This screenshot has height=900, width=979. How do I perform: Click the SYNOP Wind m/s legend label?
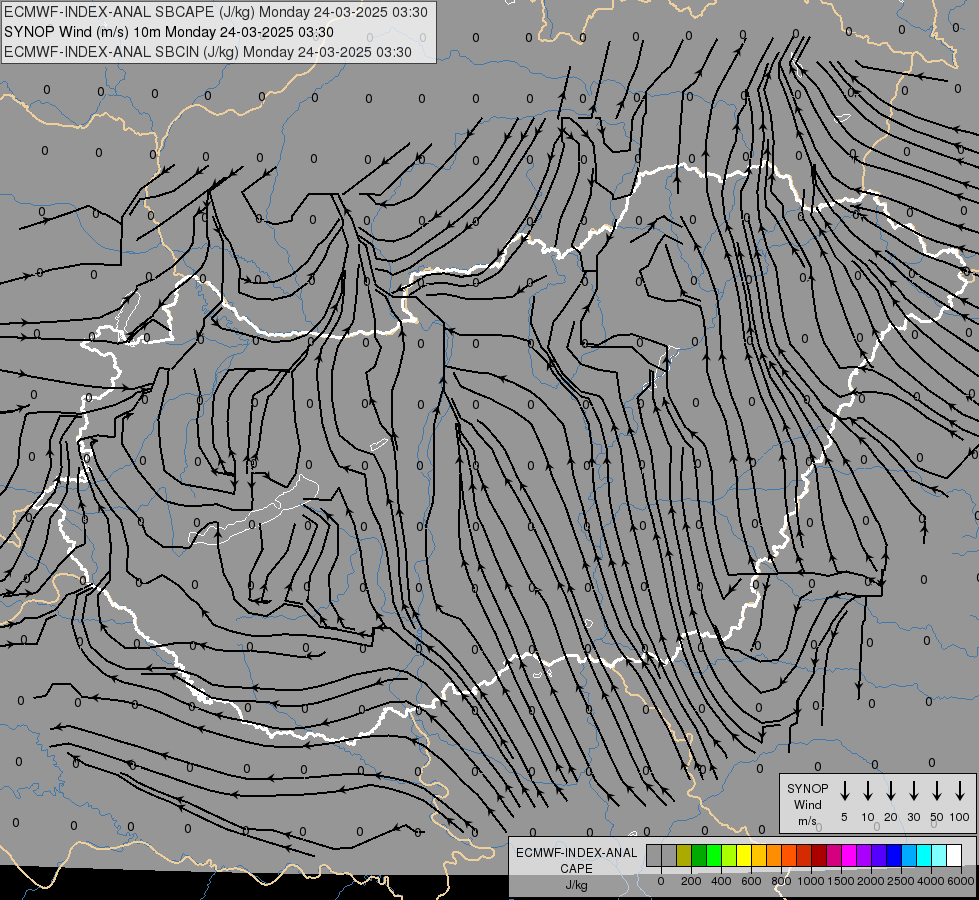(807, 804)
